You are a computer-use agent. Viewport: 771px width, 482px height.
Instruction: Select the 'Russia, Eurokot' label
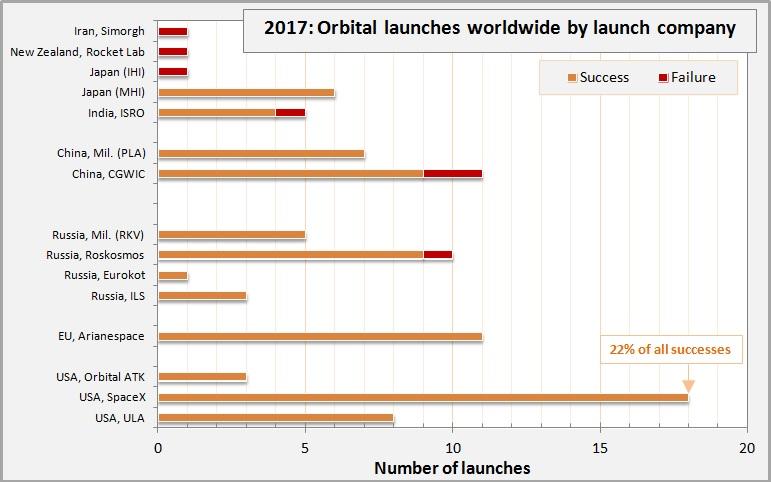(x=104, y=275)
